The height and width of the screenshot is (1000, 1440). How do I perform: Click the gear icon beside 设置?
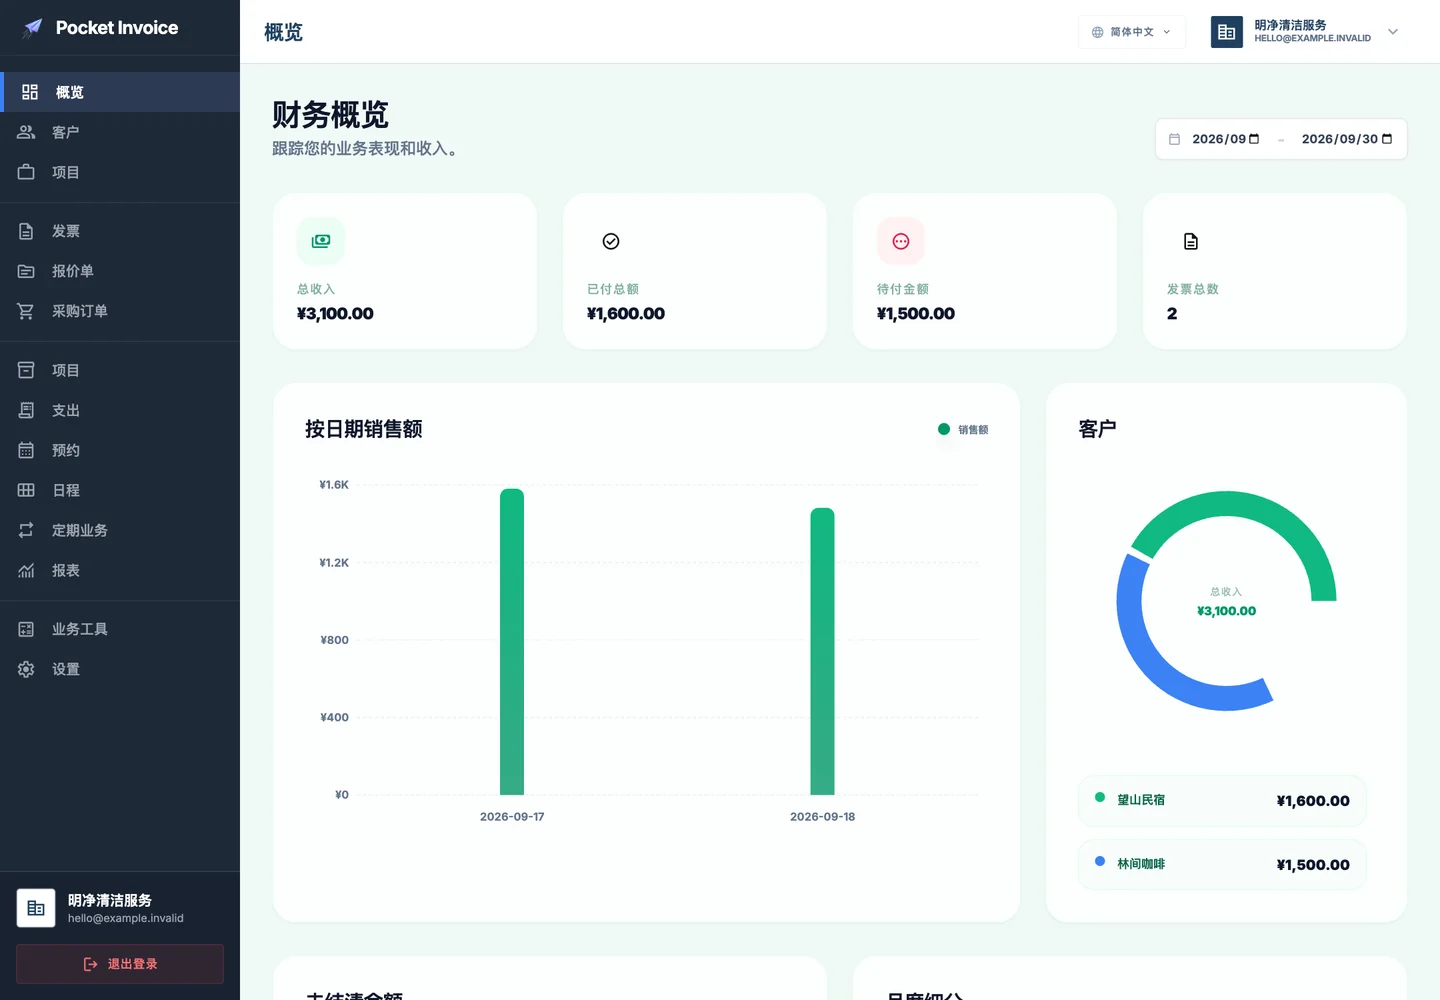point(26,669)
